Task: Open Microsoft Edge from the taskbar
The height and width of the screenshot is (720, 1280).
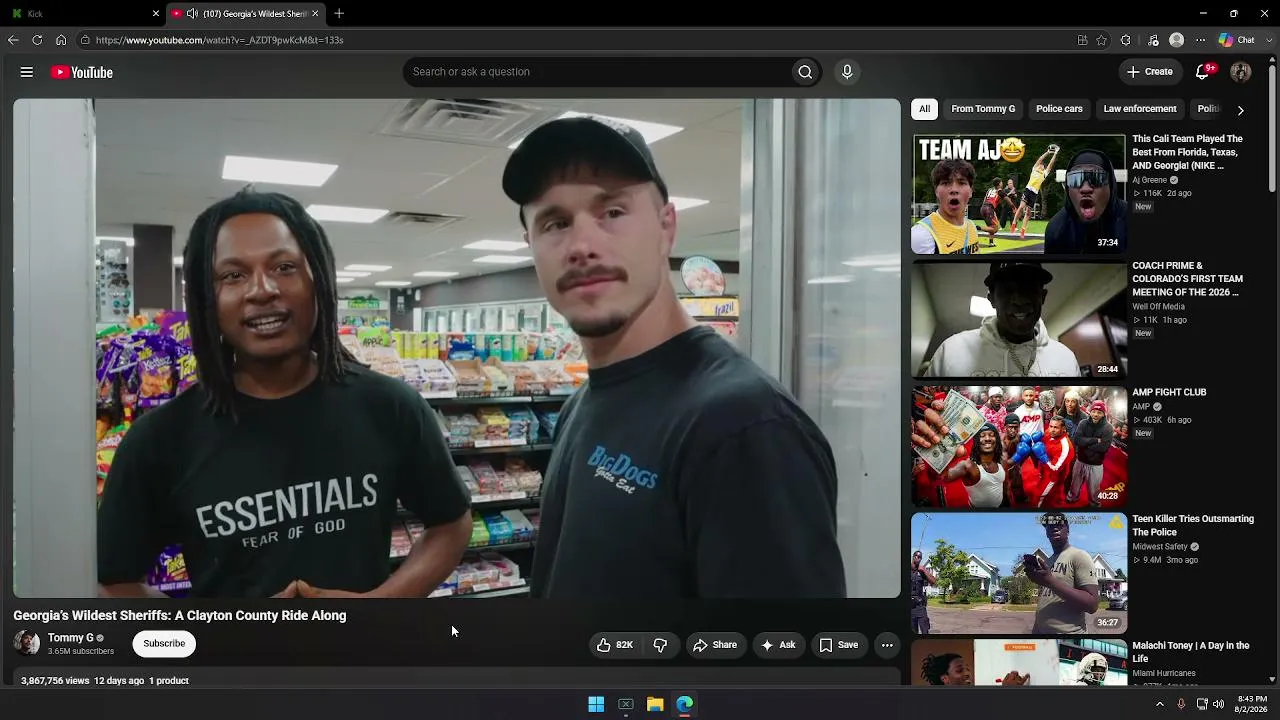Action: click(685, 704)
